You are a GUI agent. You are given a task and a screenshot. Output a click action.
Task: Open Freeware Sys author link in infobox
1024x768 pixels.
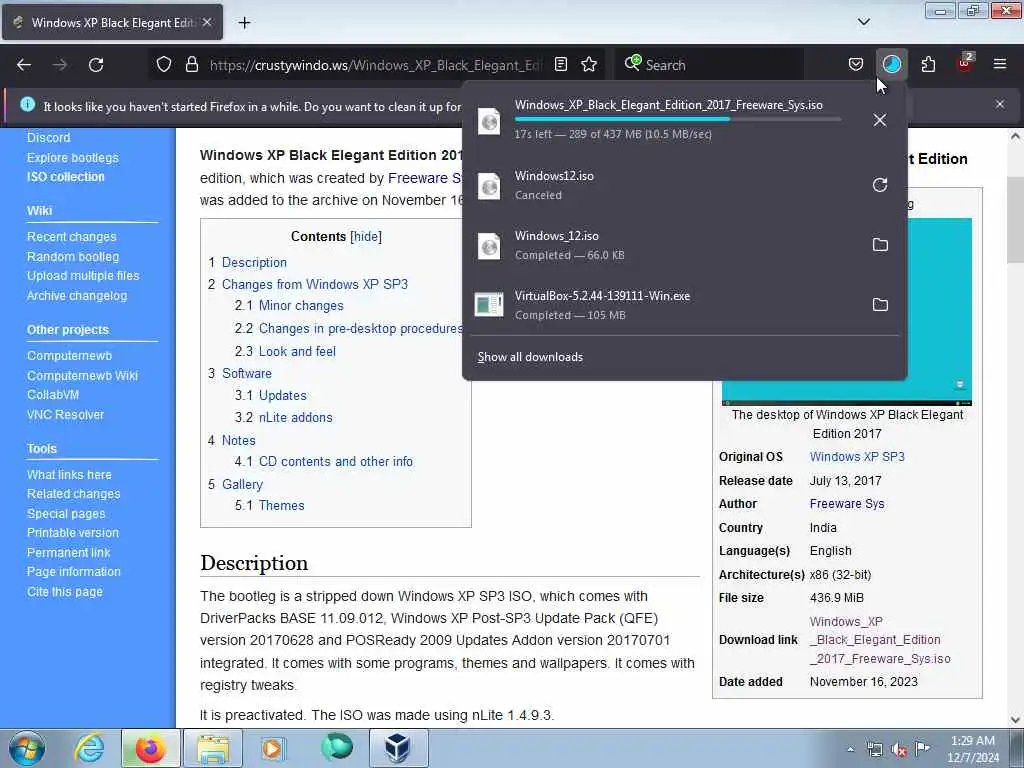click(x=846, y=504)
